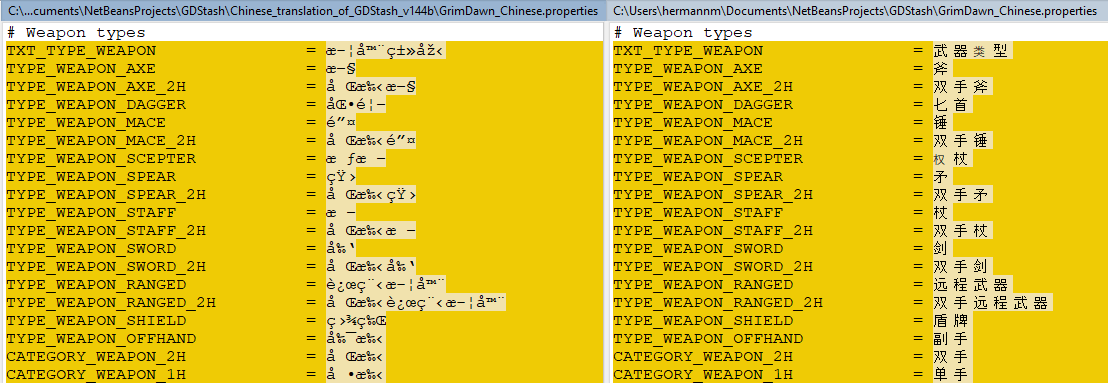This screenshot has height=383, width=1108.
Task: Click Chinese value for right TXT_TYPE_WEAPON
Action: click(x=972, y=51)
